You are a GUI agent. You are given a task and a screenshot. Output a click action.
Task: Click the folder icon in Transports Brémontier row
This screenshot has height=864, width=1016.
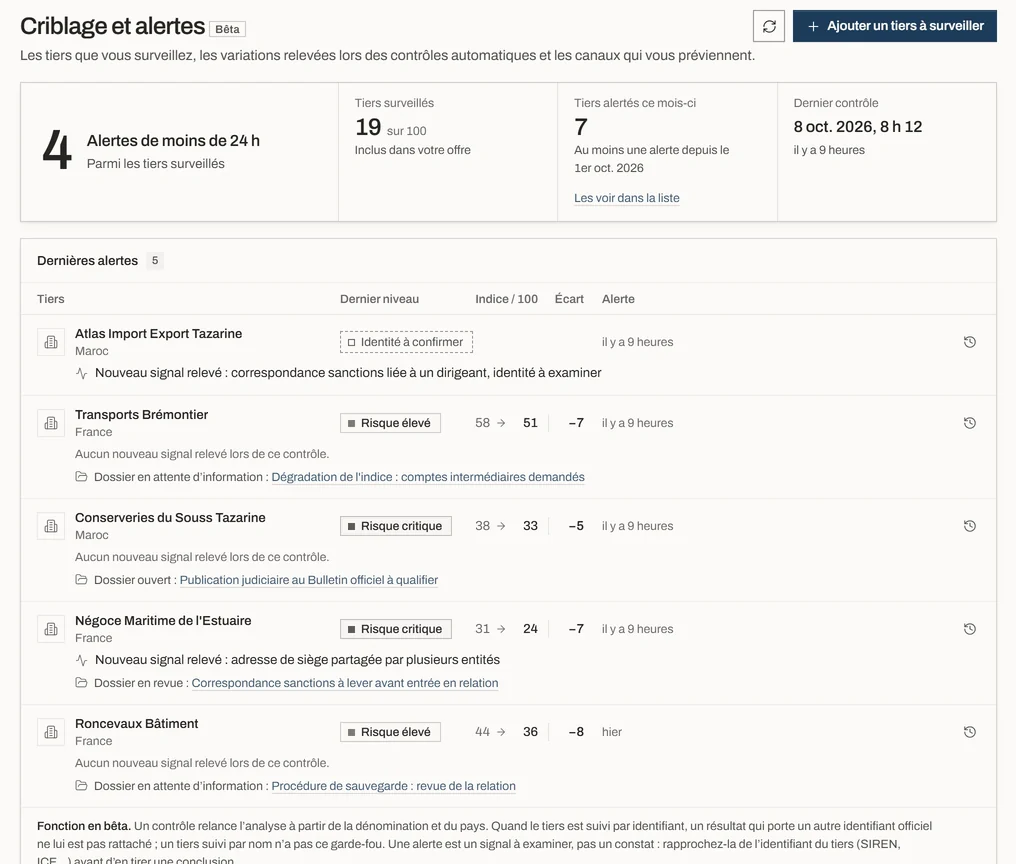81,477
